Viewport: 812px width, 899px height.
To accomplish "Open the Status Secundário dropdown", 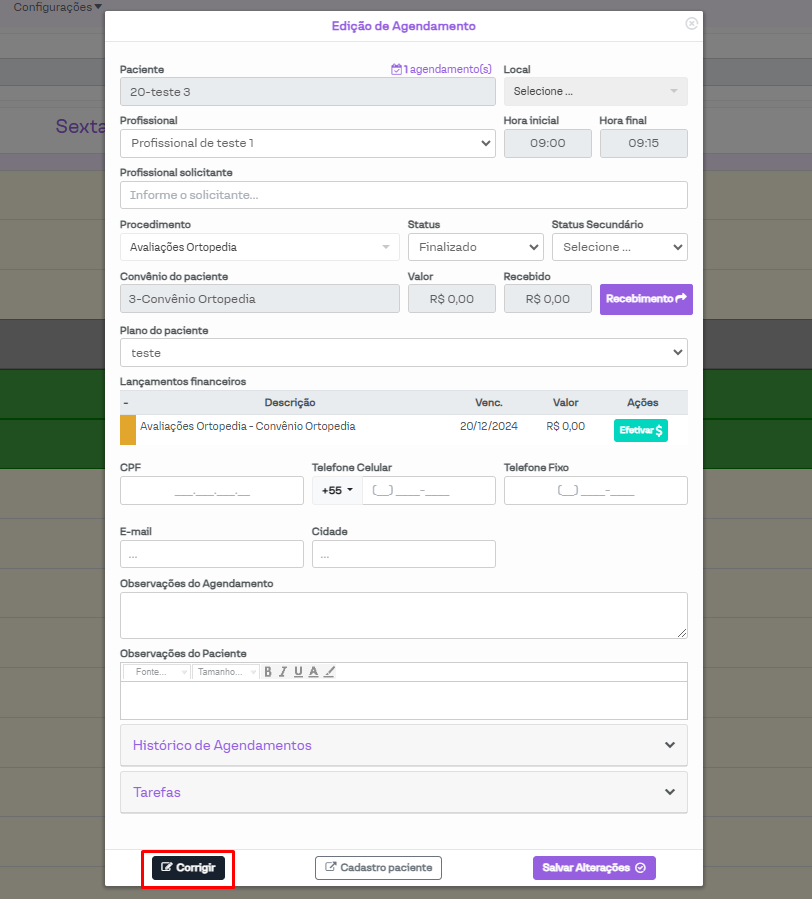I will (619, 247).
